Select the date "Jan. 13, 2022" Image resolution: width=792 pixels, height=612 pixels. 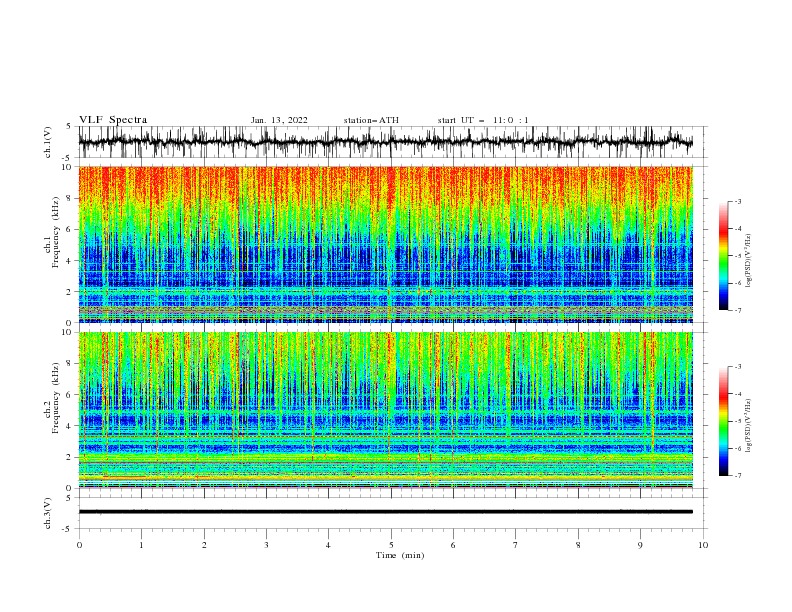coord(279,120)
